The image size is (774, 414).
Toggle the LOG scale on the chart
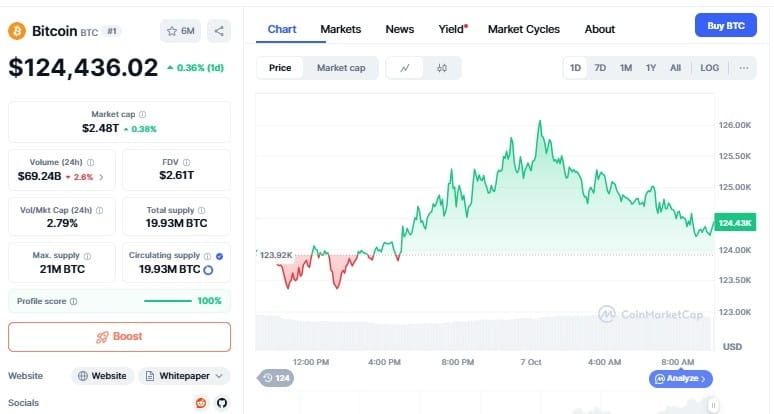709,68
